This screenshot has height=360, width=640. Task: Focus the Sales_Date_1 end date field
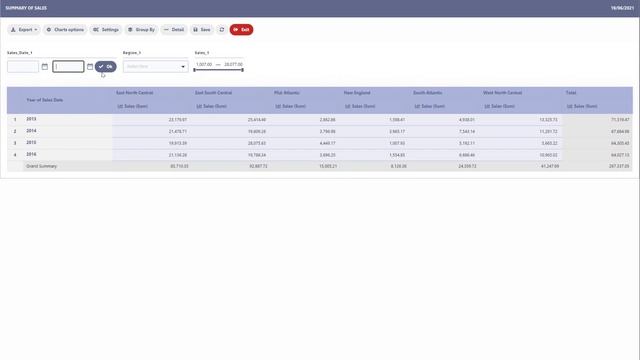68,67
